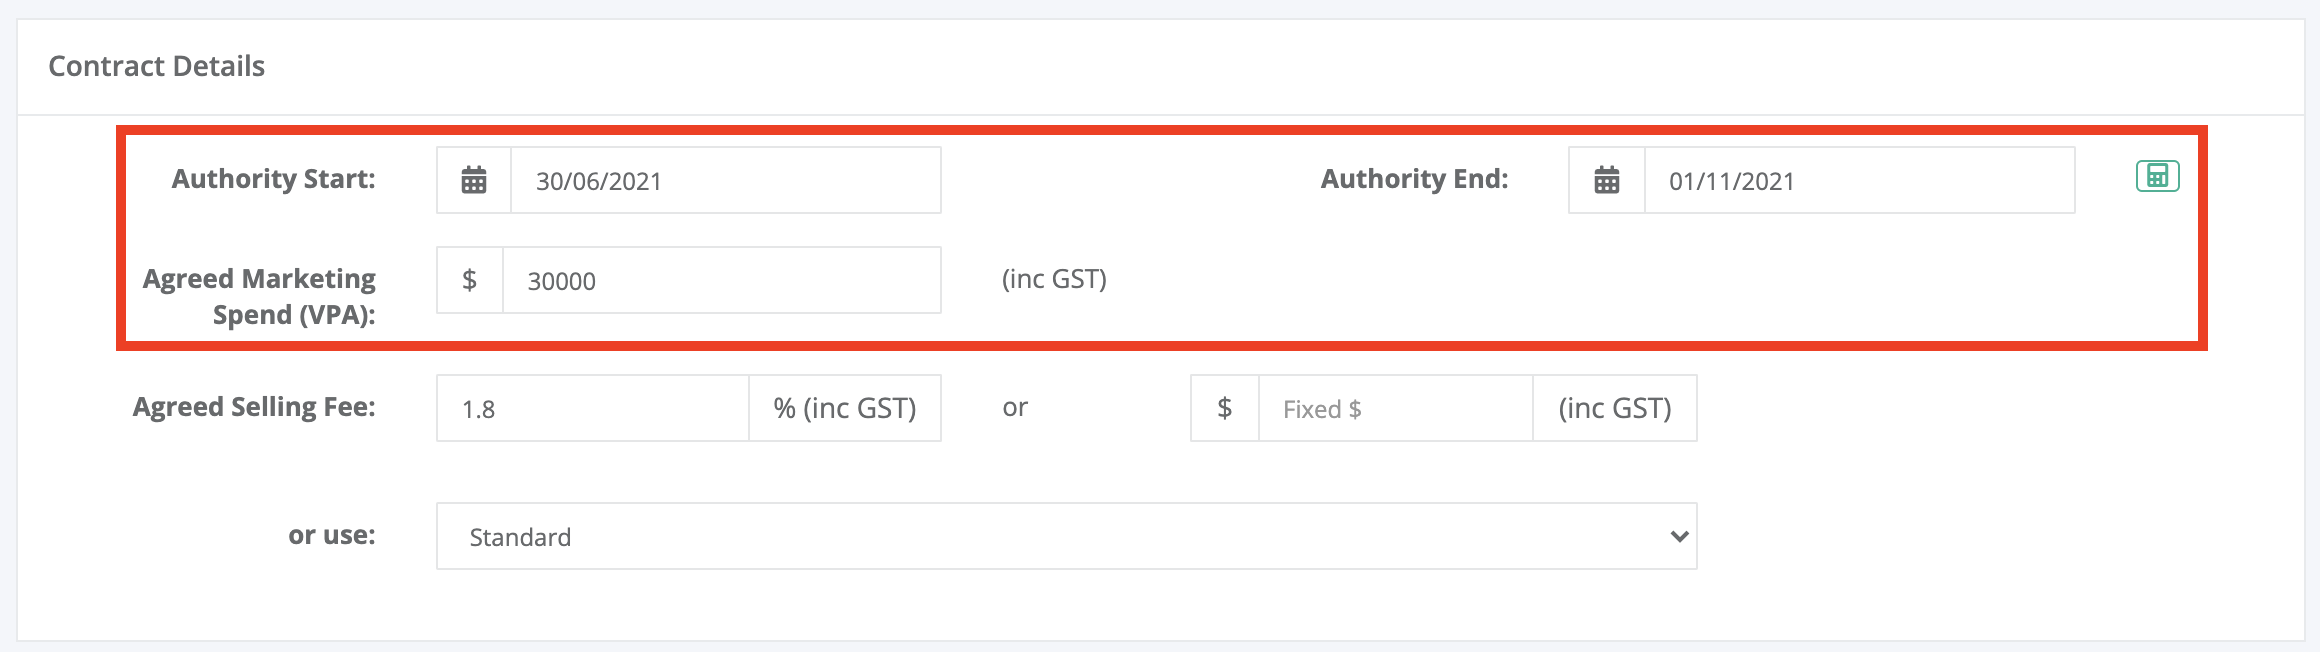2320x652 pixels.
Task: Click the 'or use:' label
Action: point(332,535)
